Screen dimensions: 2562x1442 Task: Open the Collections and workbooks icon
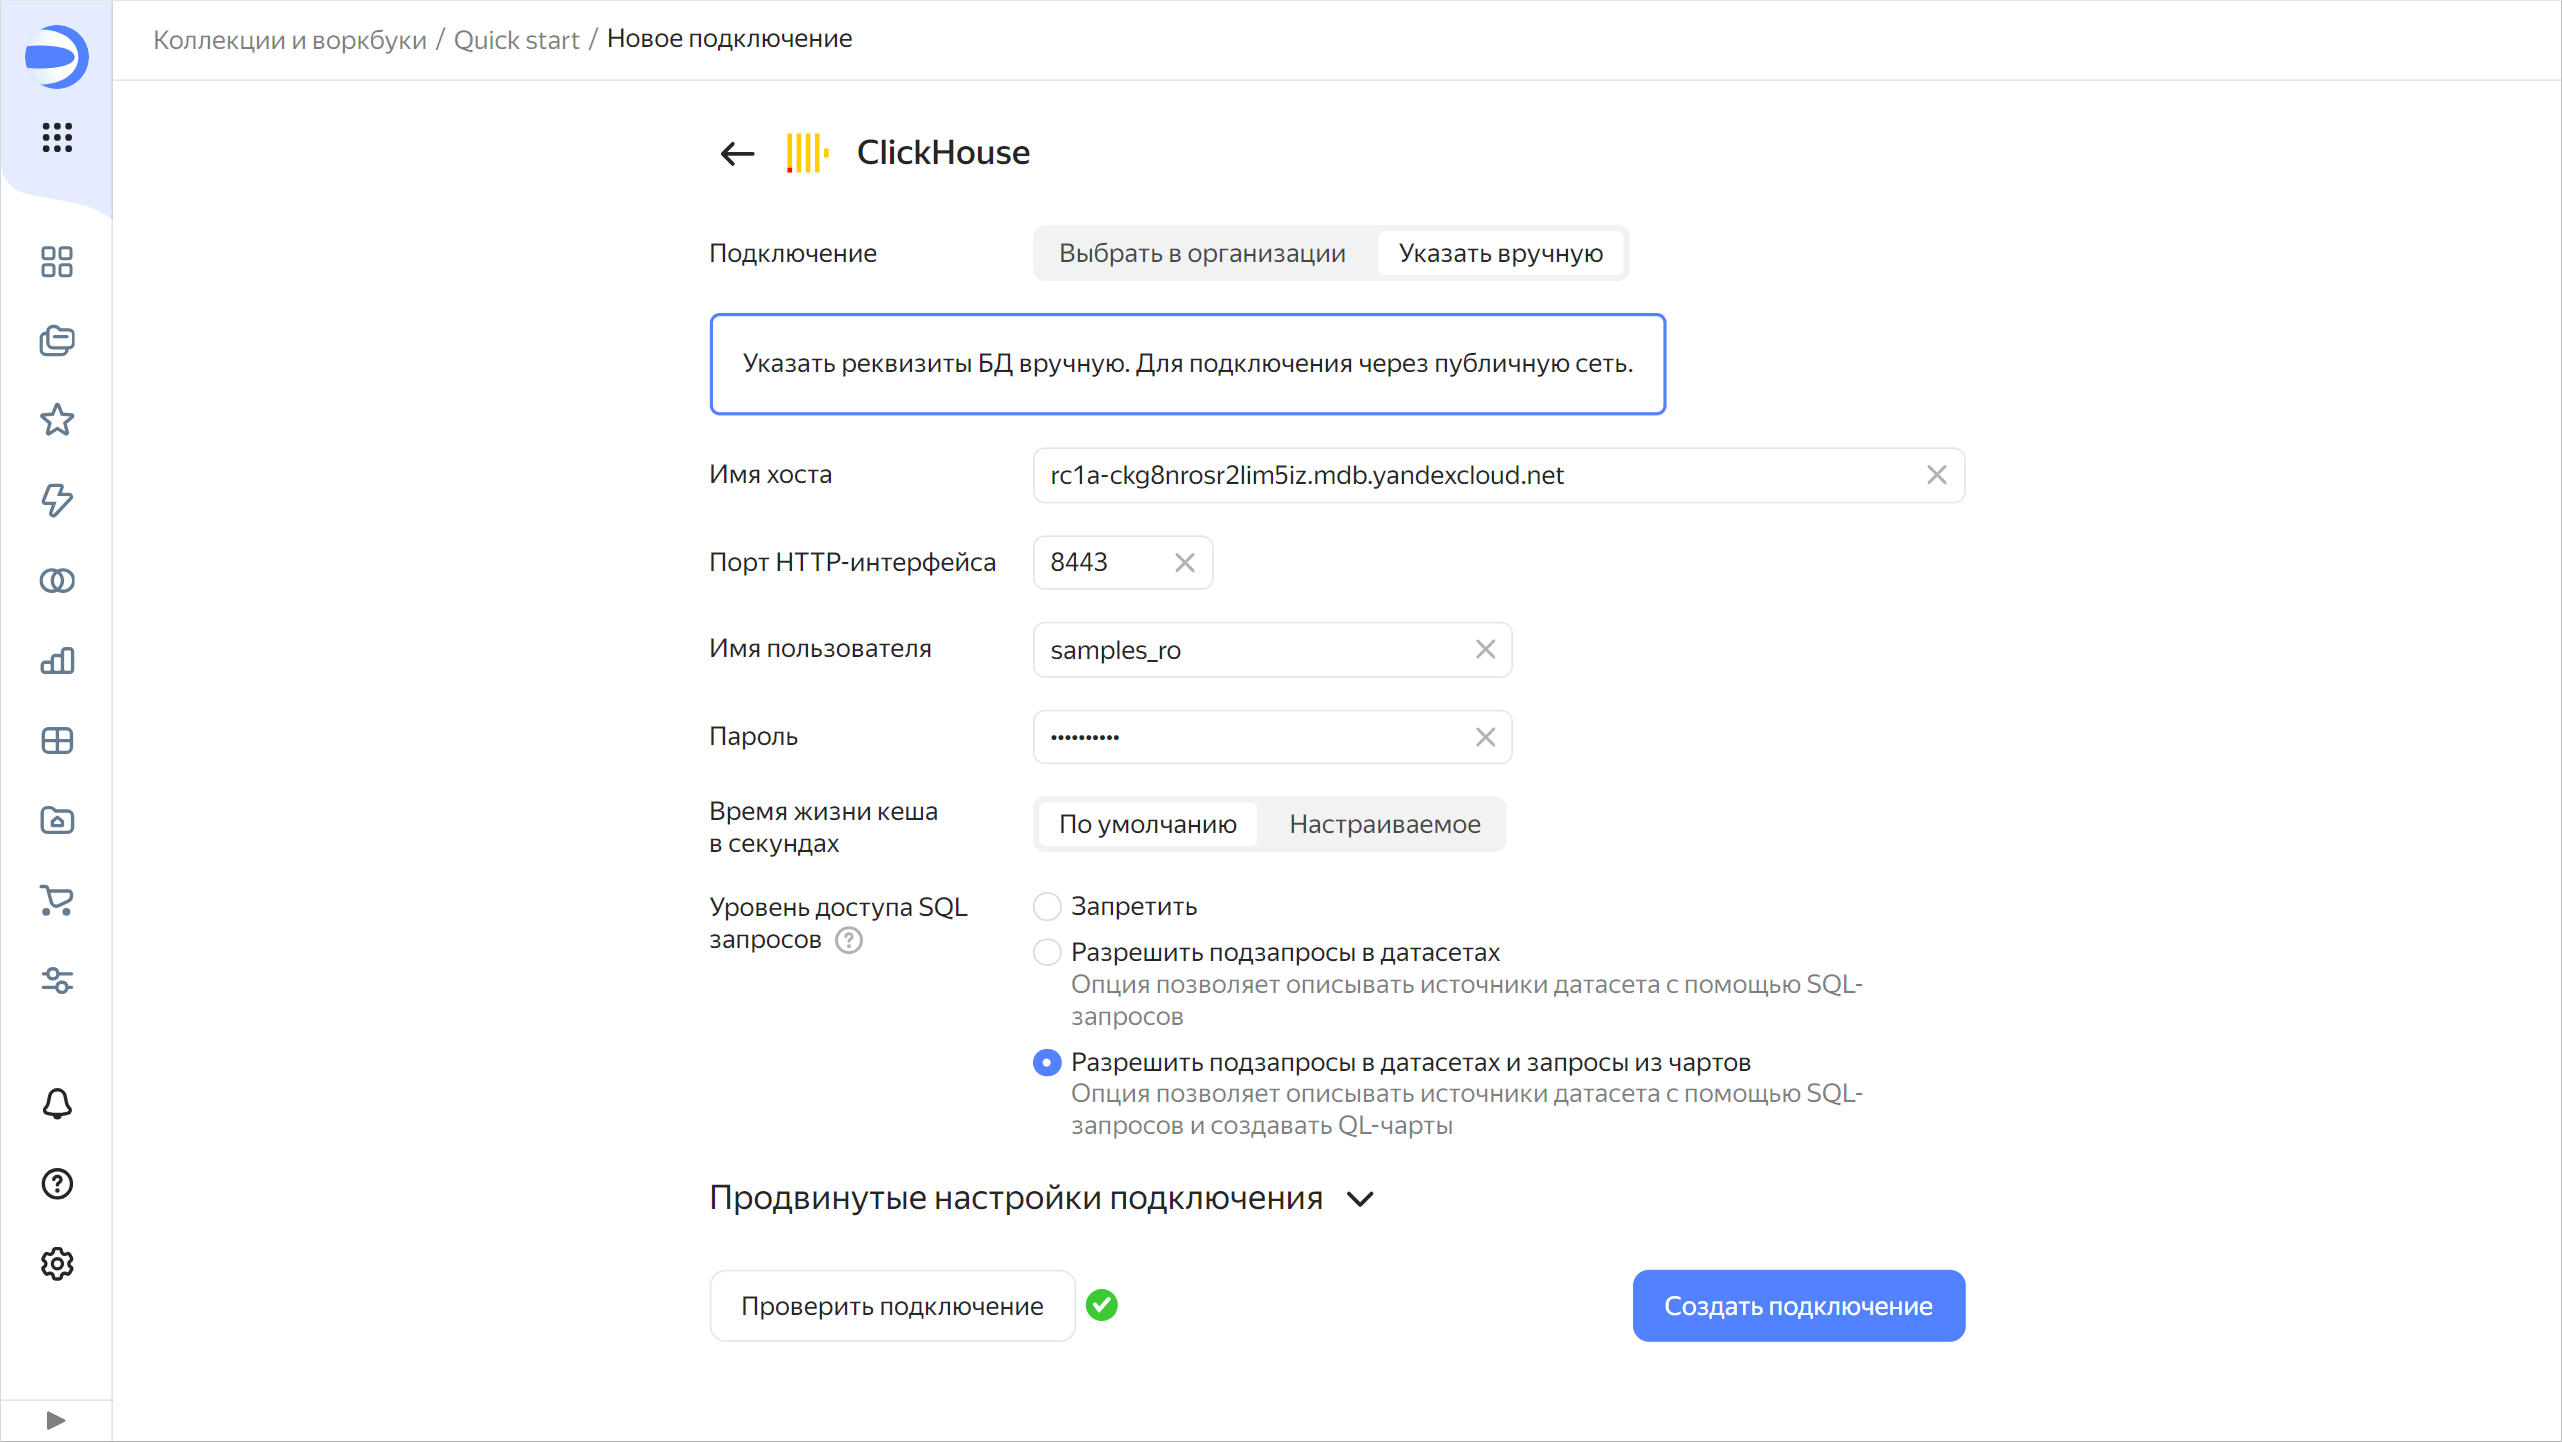tap(57, 341)
